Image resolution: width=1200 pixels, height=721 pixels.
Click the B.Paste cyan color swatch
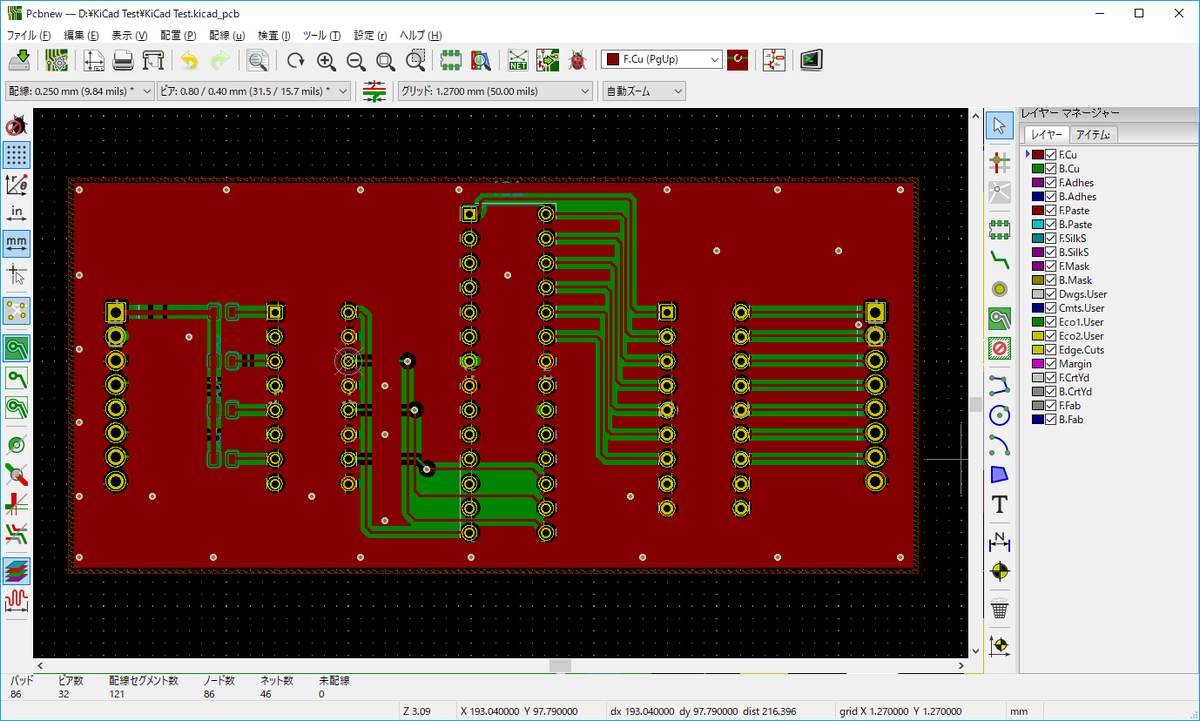[x=1038, y=225]
